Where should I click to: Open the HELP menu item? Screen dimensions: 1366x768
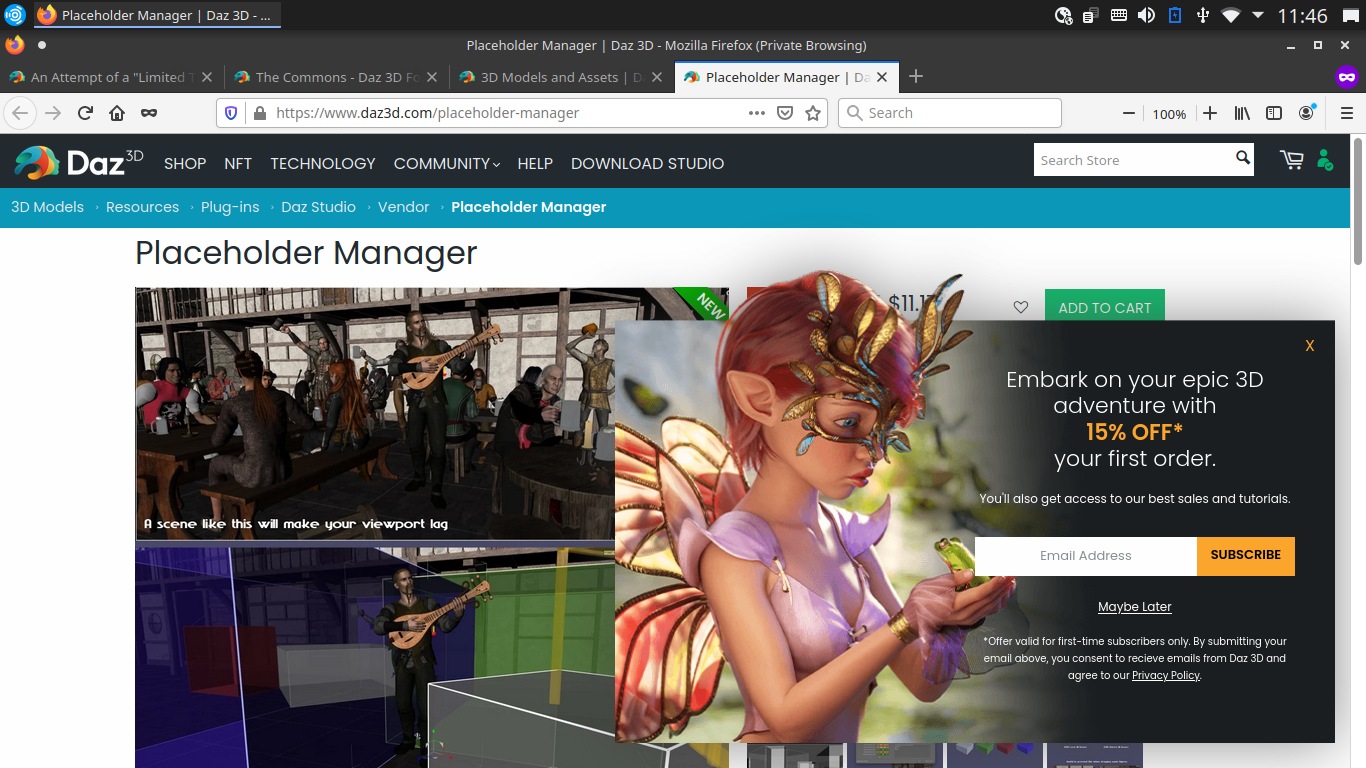[535, 163]
